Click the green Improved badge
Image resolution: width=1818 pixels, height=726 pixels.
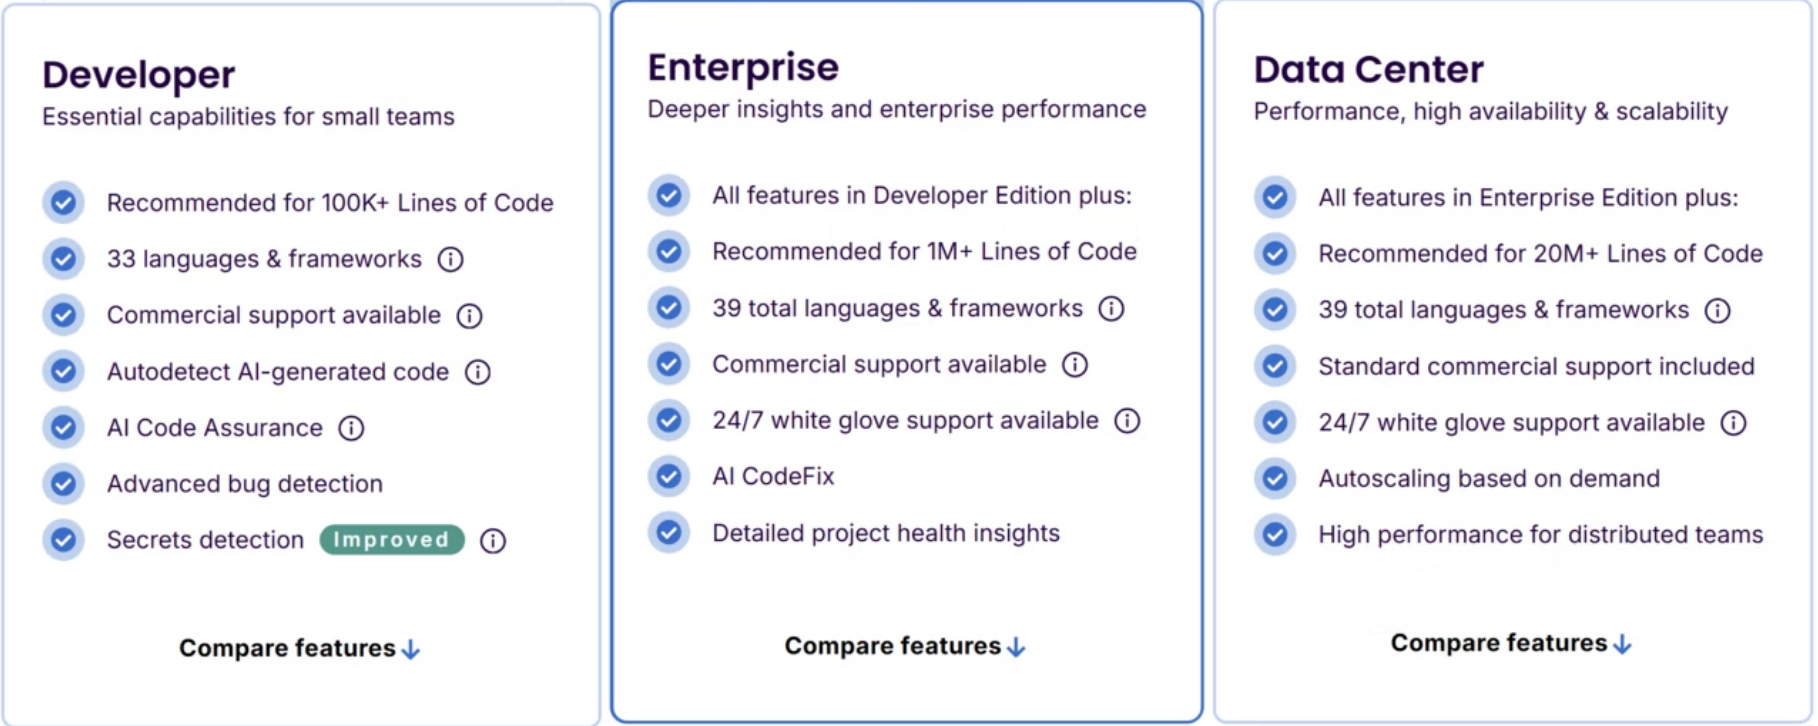pyautogui.click(x=392, y=540)
